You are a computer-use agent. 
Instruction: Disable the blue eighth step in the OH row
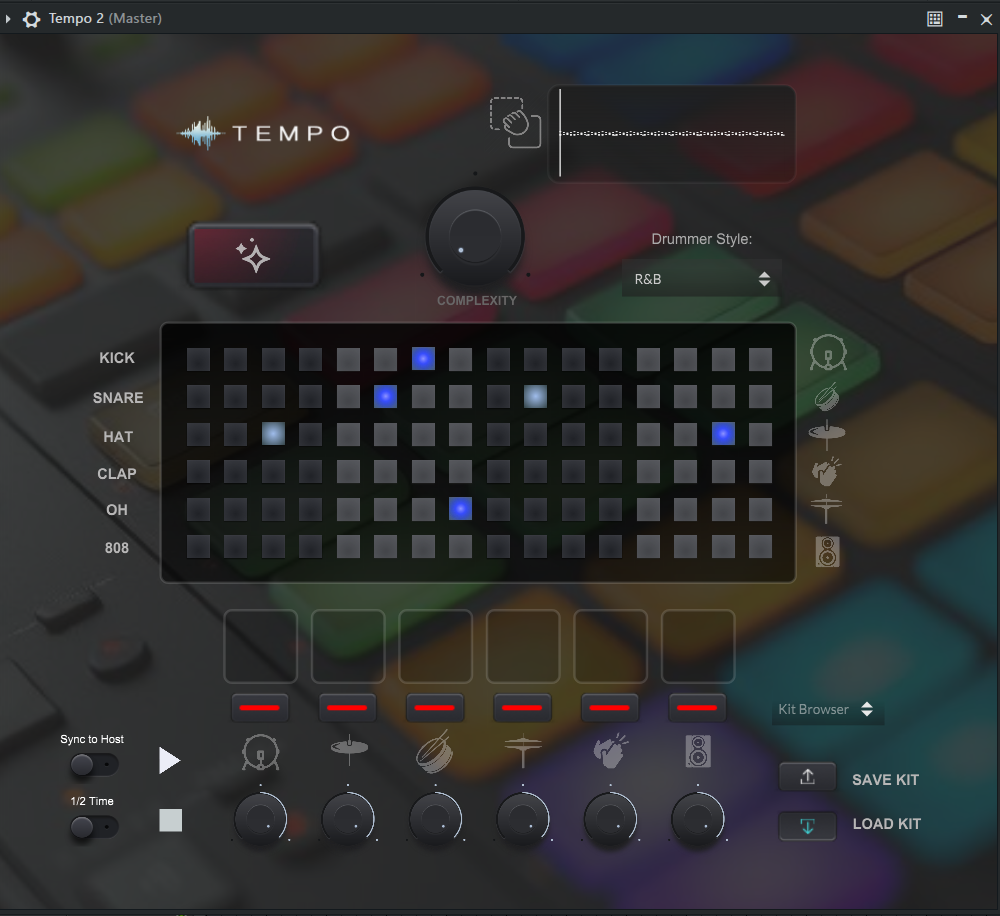tap(460, 509)
